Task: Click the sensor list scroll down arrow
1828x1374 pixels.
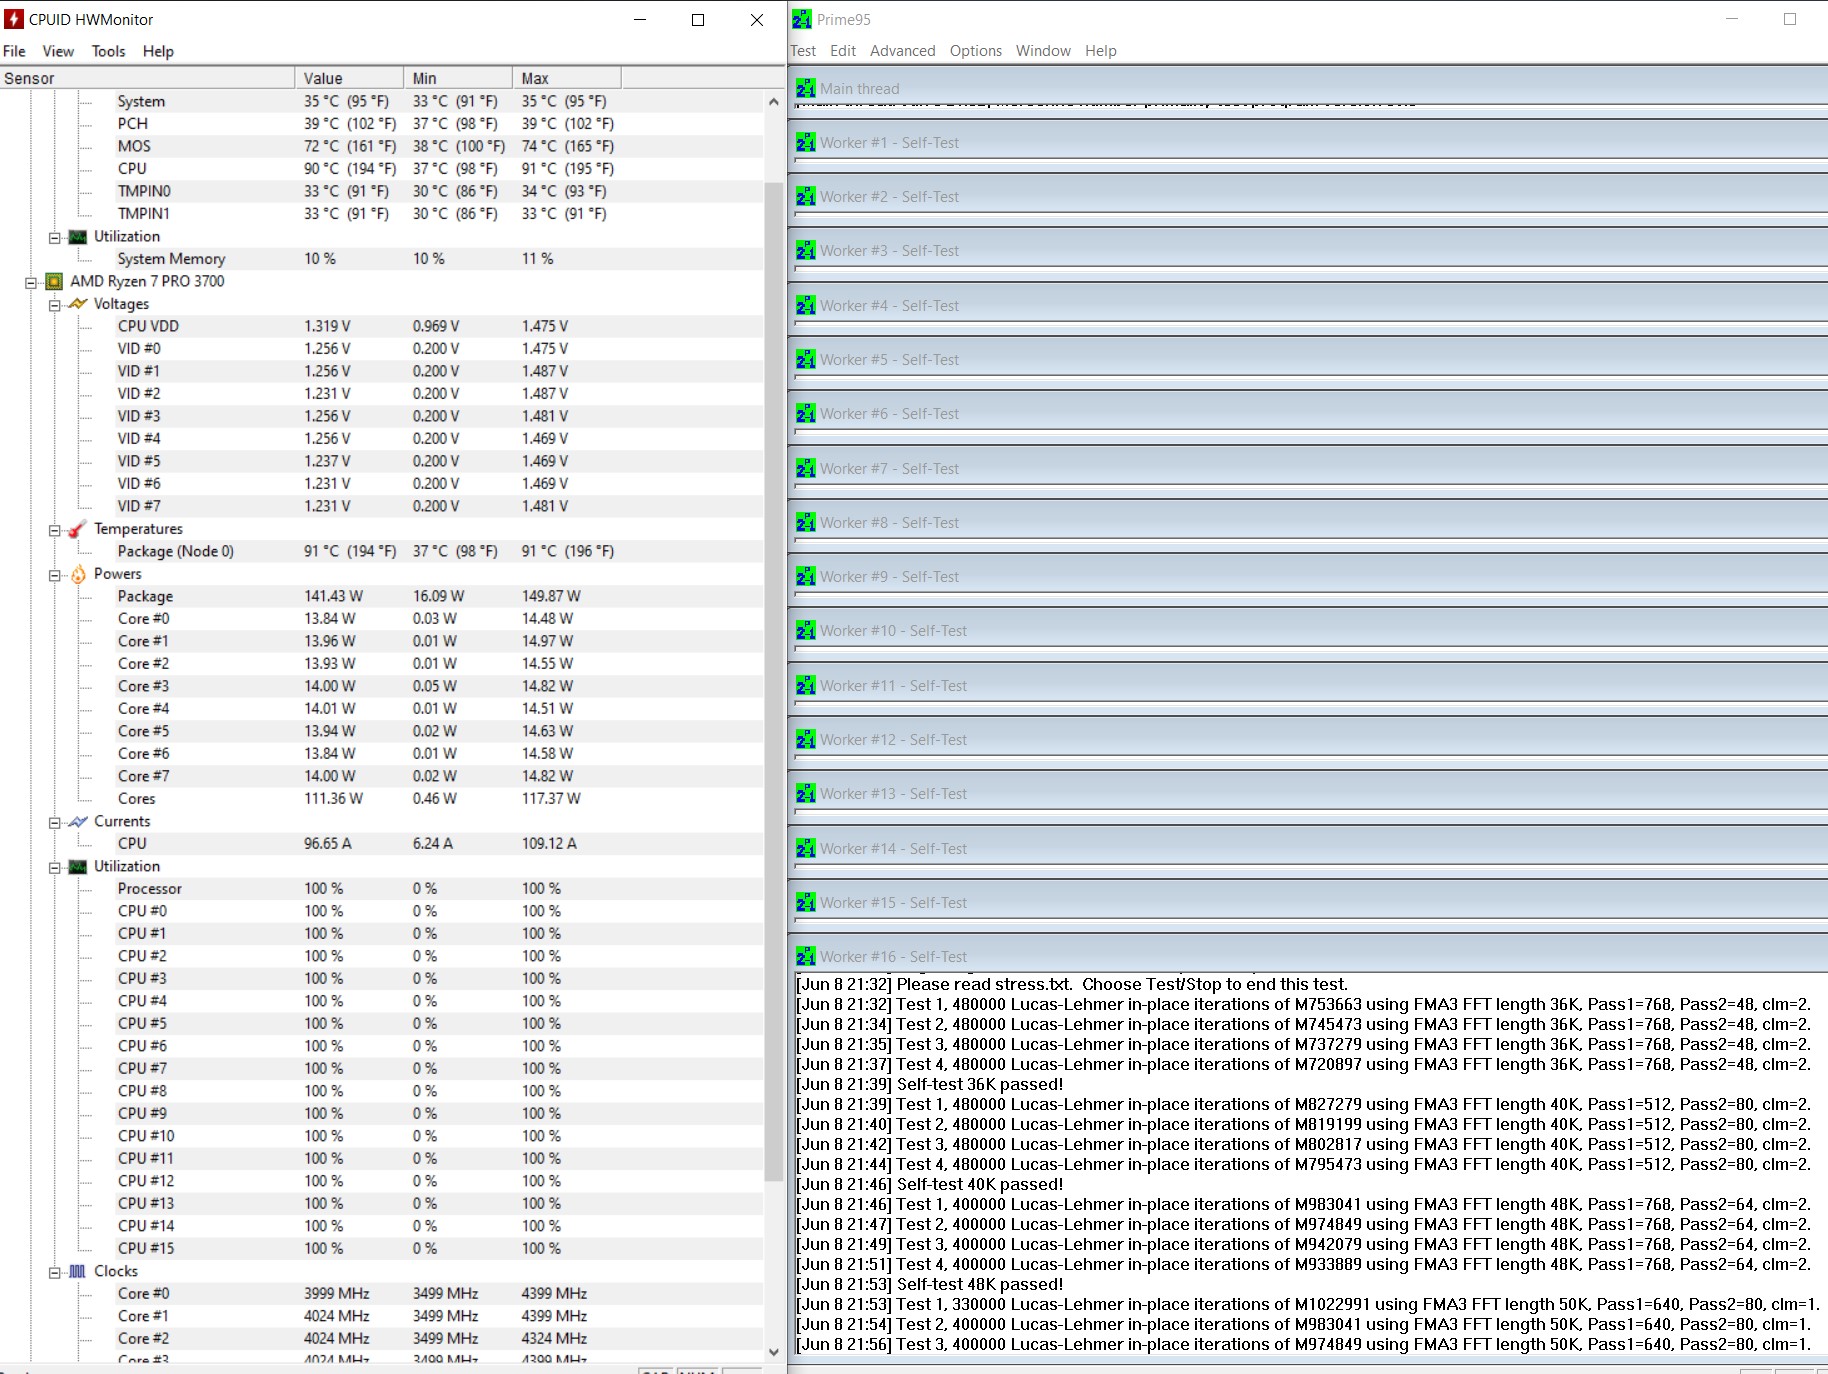Action: (773, 1351)
